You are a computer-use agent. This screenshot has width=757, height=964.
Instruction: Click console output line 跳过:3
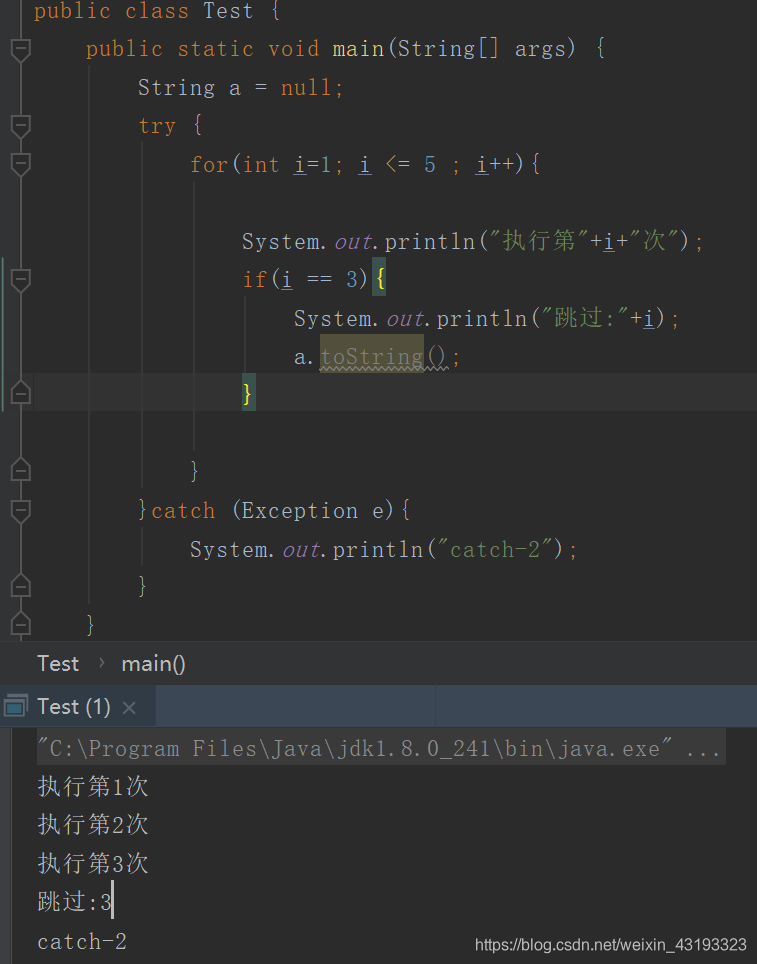click(74, 902)
